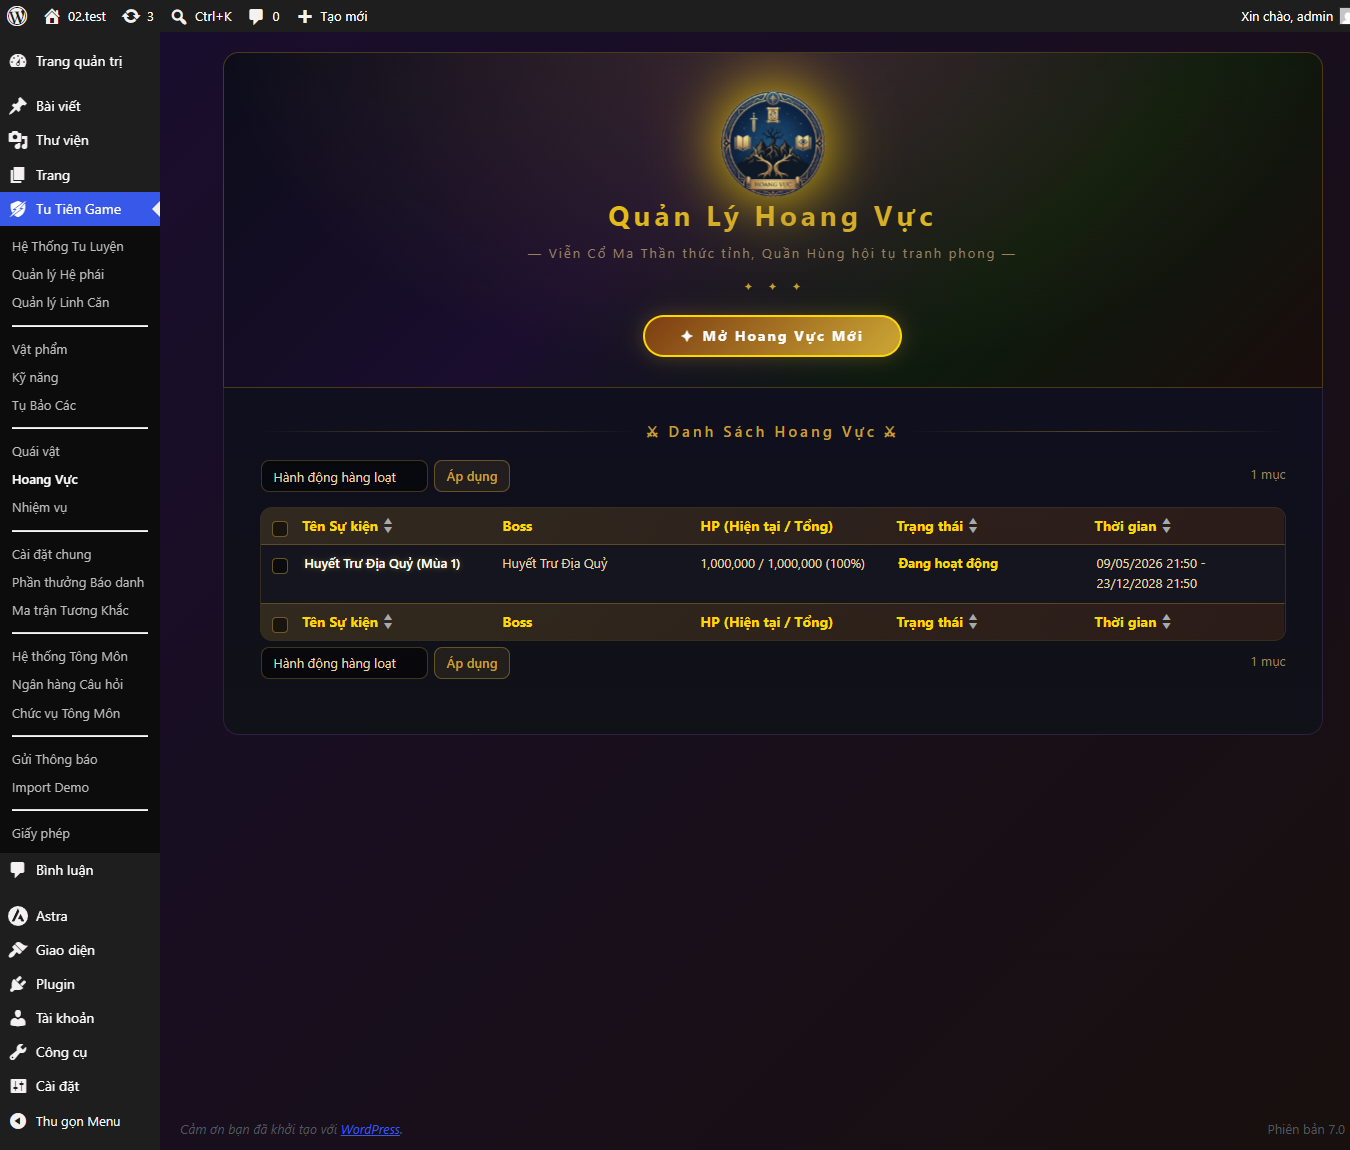The height and width of the screenshot is (1150, 1350).
Task: Click the Bài viết pin icon
Action: 18,106
